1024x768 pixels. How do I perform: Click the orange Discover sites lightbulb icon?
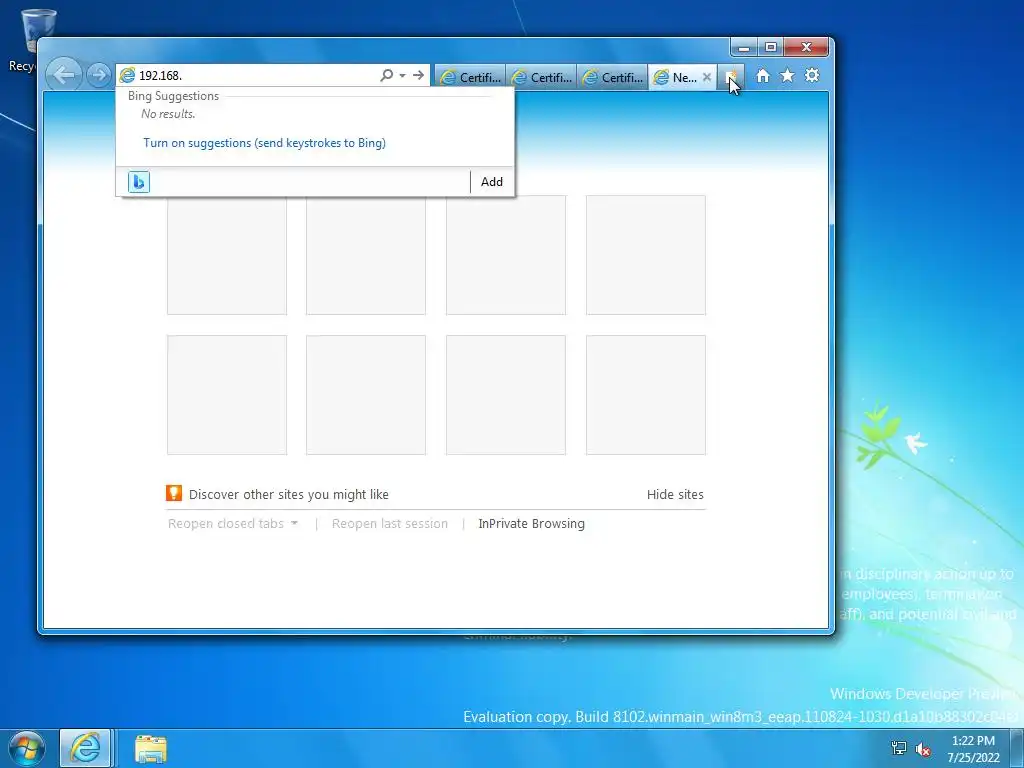(174, 493)
